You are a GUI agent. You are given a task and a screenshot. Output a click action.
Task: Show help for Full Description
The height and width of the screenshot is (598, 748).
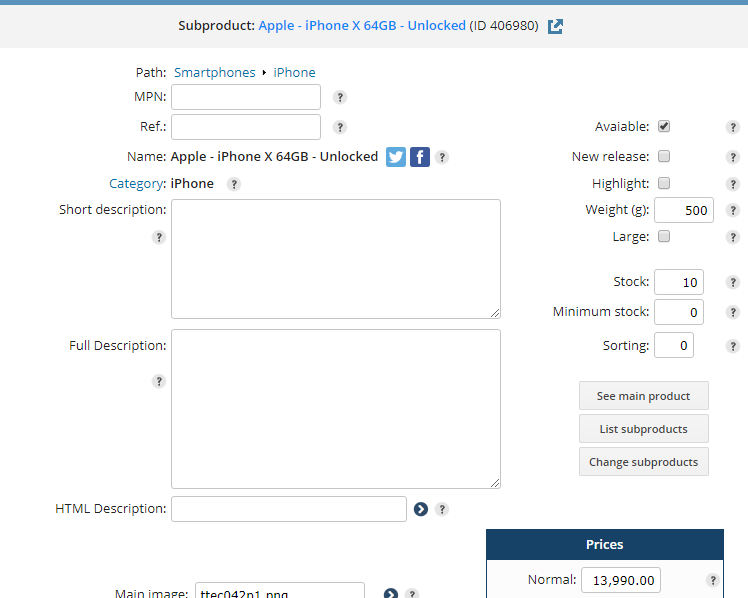tap(159, 381)
